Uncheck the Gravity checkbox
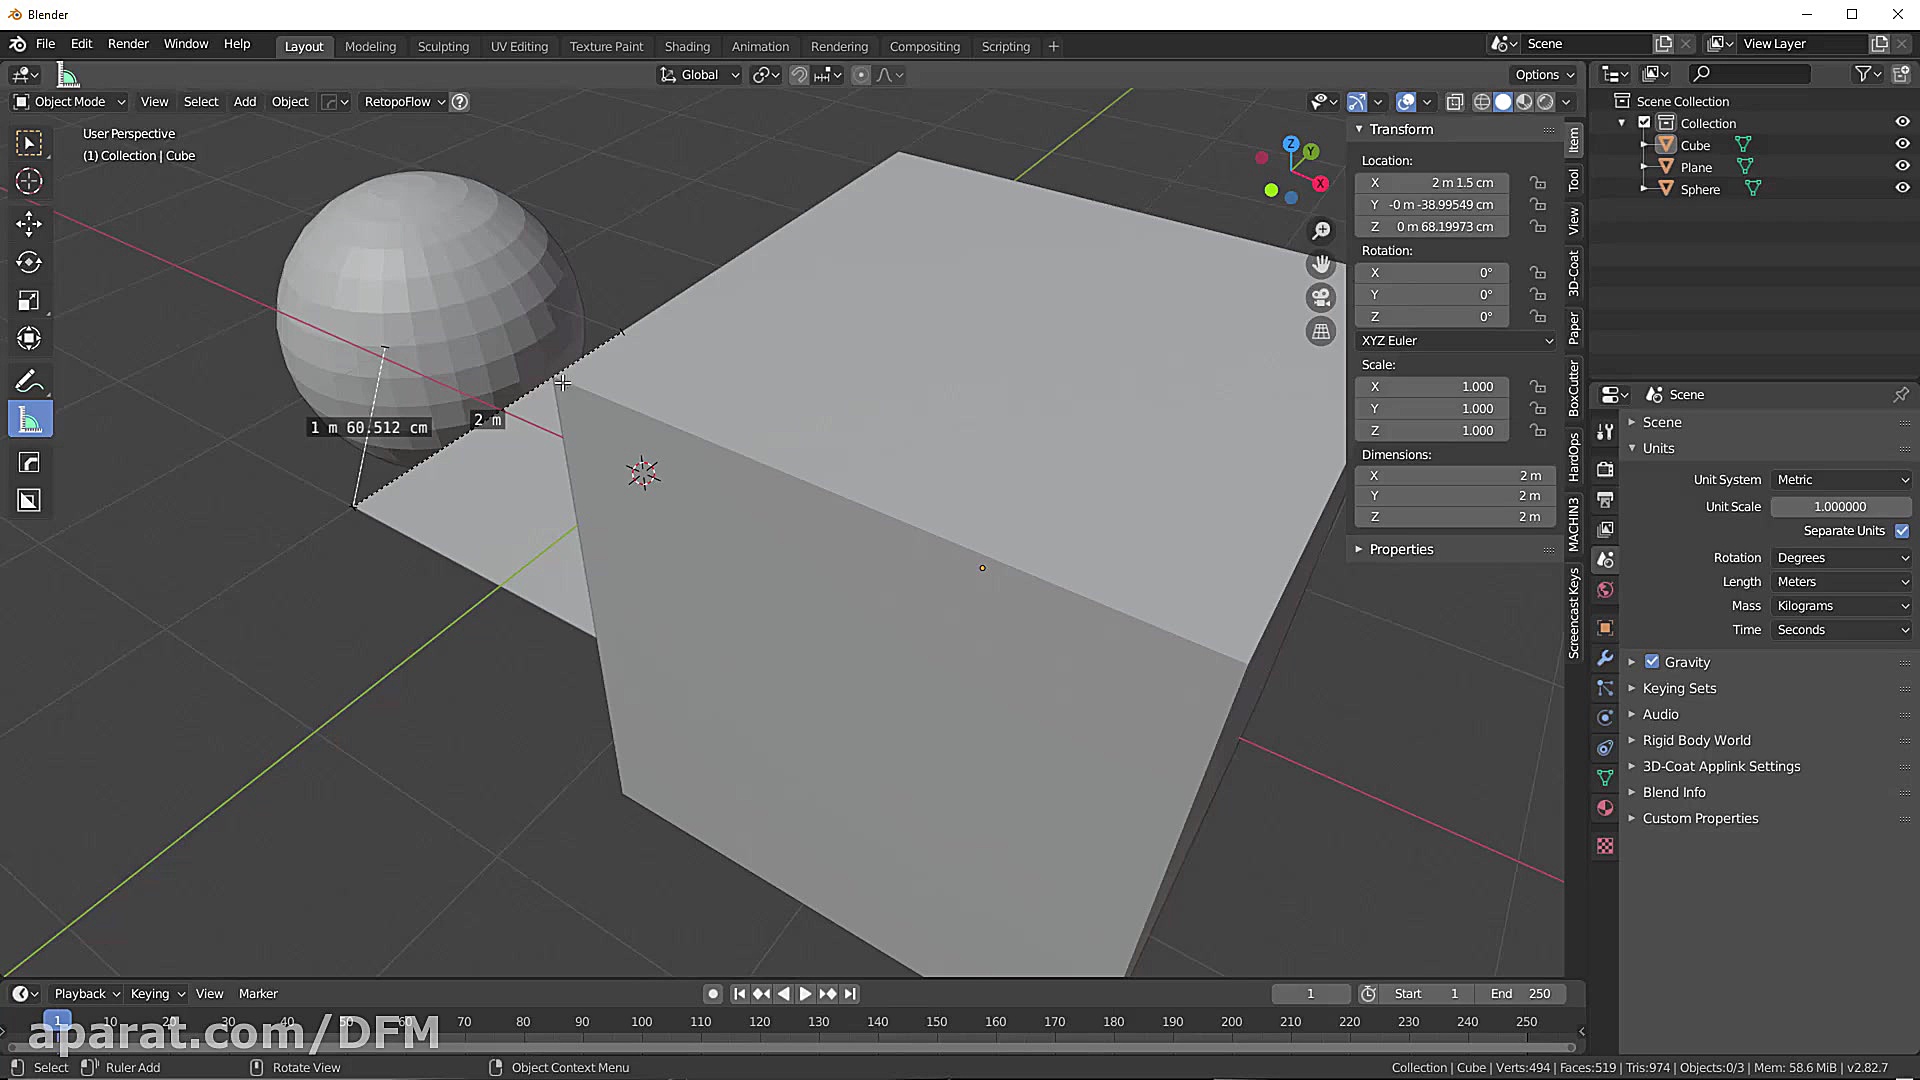The height and width of the screenshot is (1080, 1920). click(x=1652, y=662)
